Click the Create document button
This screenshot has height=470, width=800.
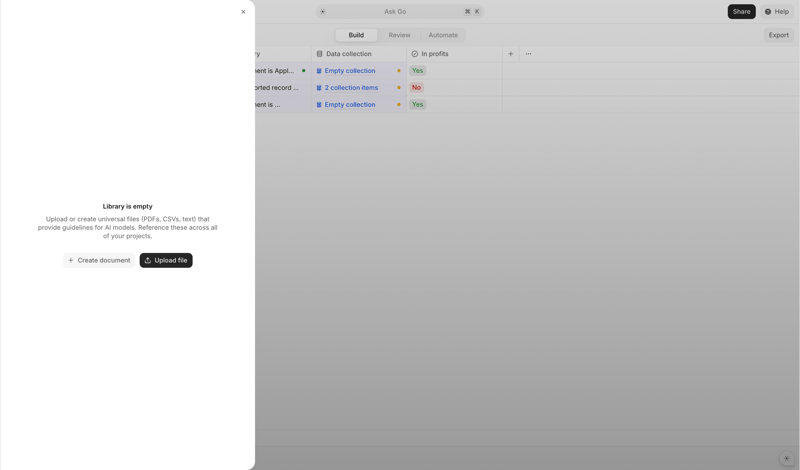click(x=99, y=260)
